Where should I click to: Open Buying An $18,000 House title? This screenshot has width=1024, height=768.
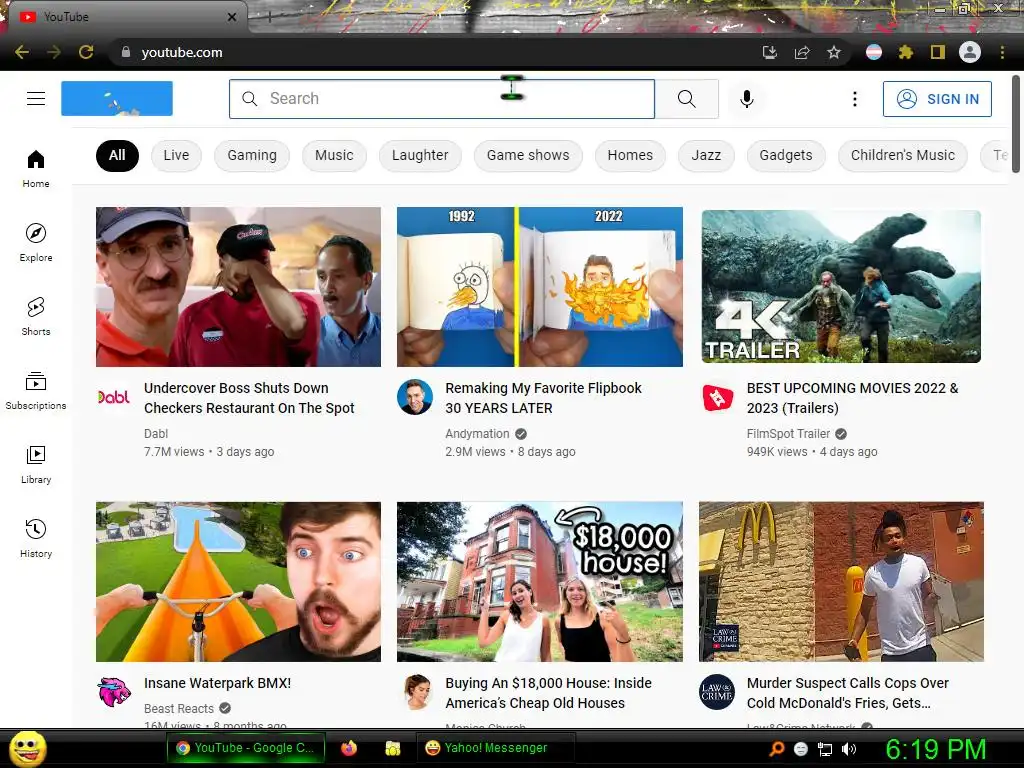pos(549,693)
